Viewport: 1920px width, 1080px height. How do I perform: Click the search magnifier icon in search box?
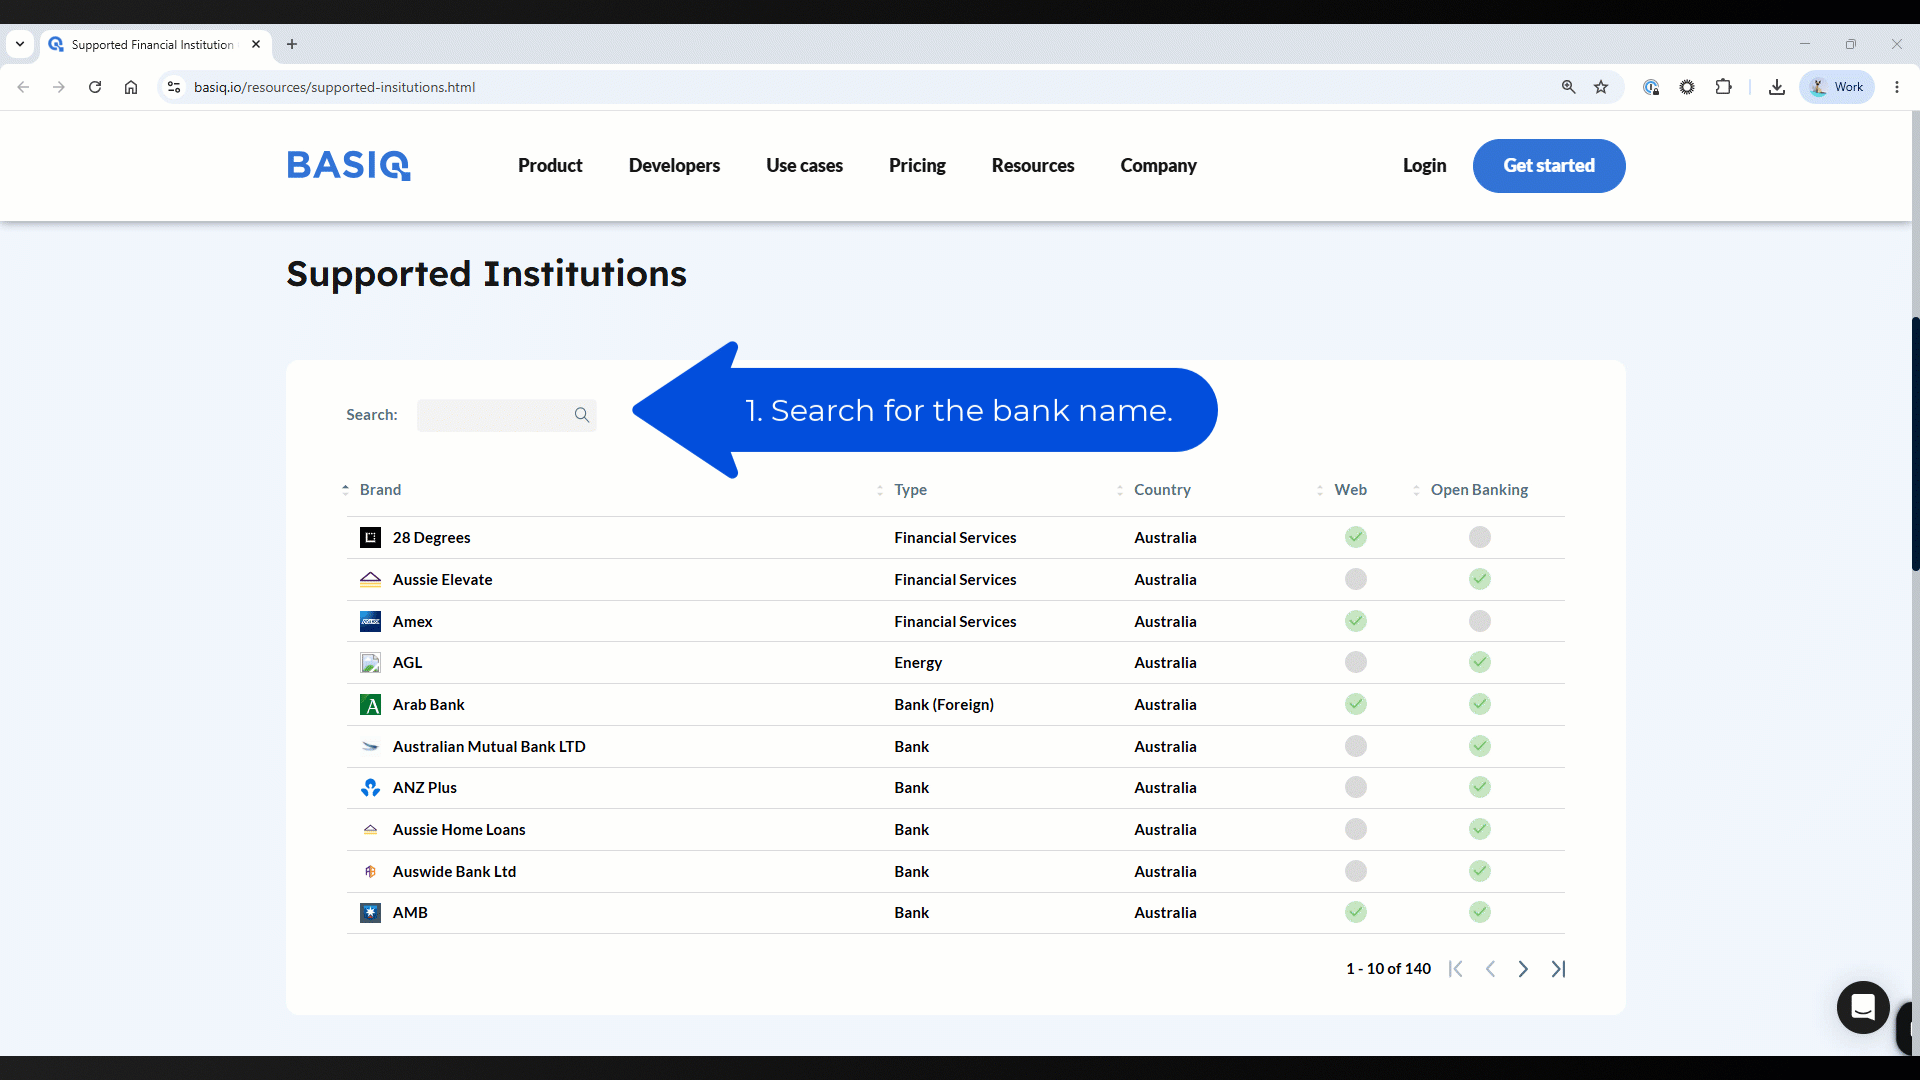click(582, 415)
